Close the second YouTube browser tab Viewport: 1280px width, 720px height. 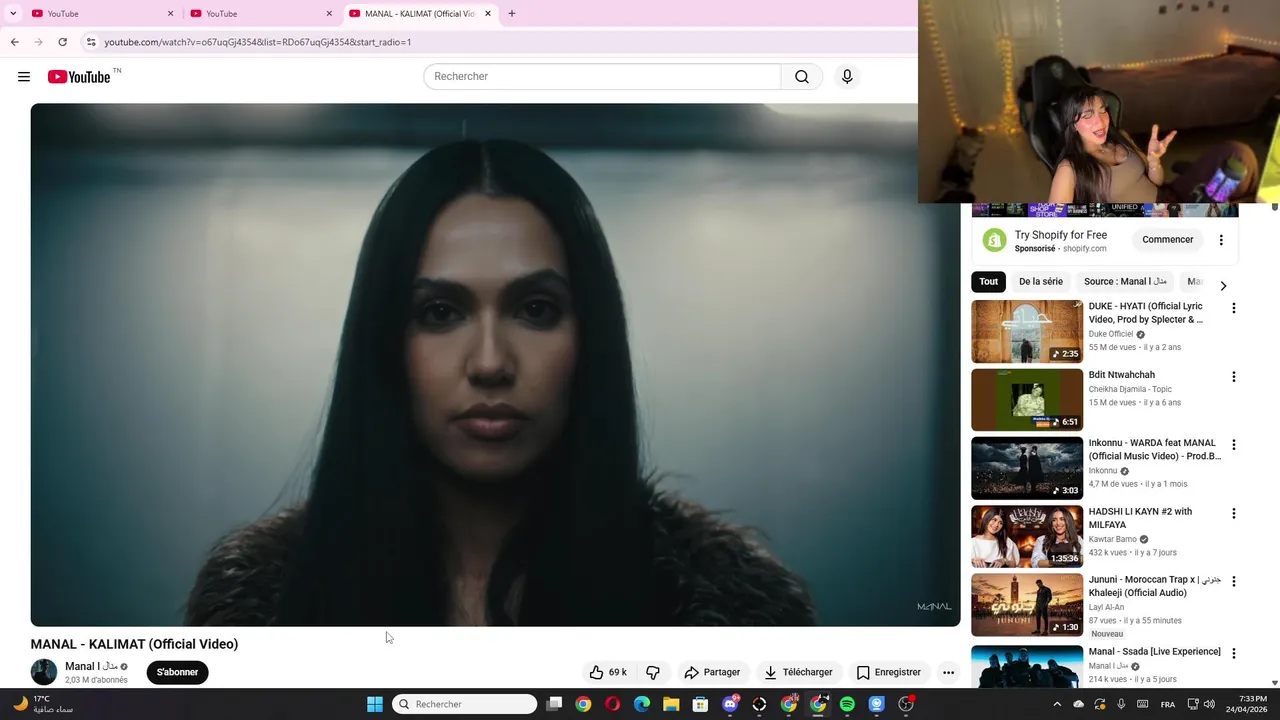point(329,13)
